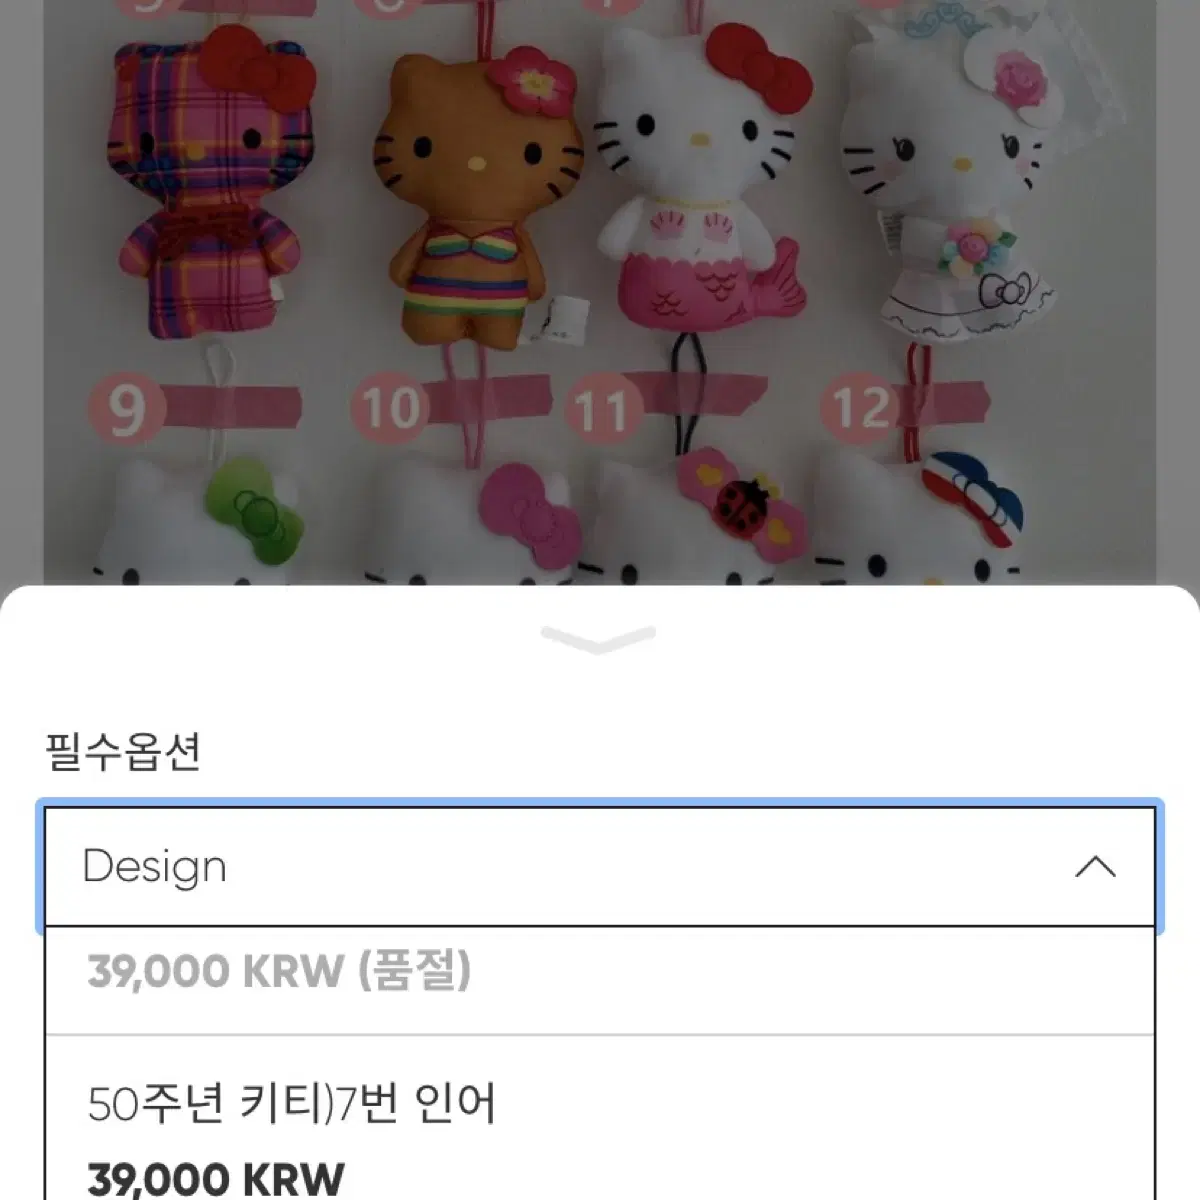
Task: Tap the number 10 label badge
Action: [389, 408]
